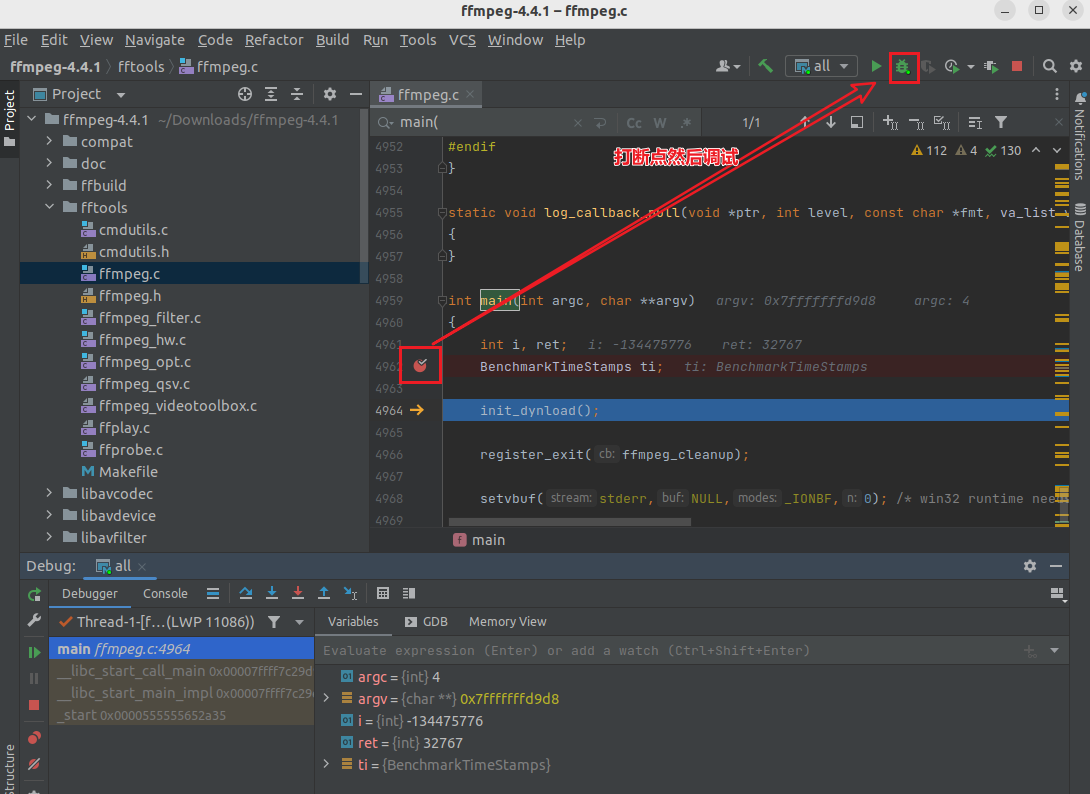Viewport: 1090px width, 794px height.
Task: Mute breakpoints in debug sidebar
Action: point(33,764)
